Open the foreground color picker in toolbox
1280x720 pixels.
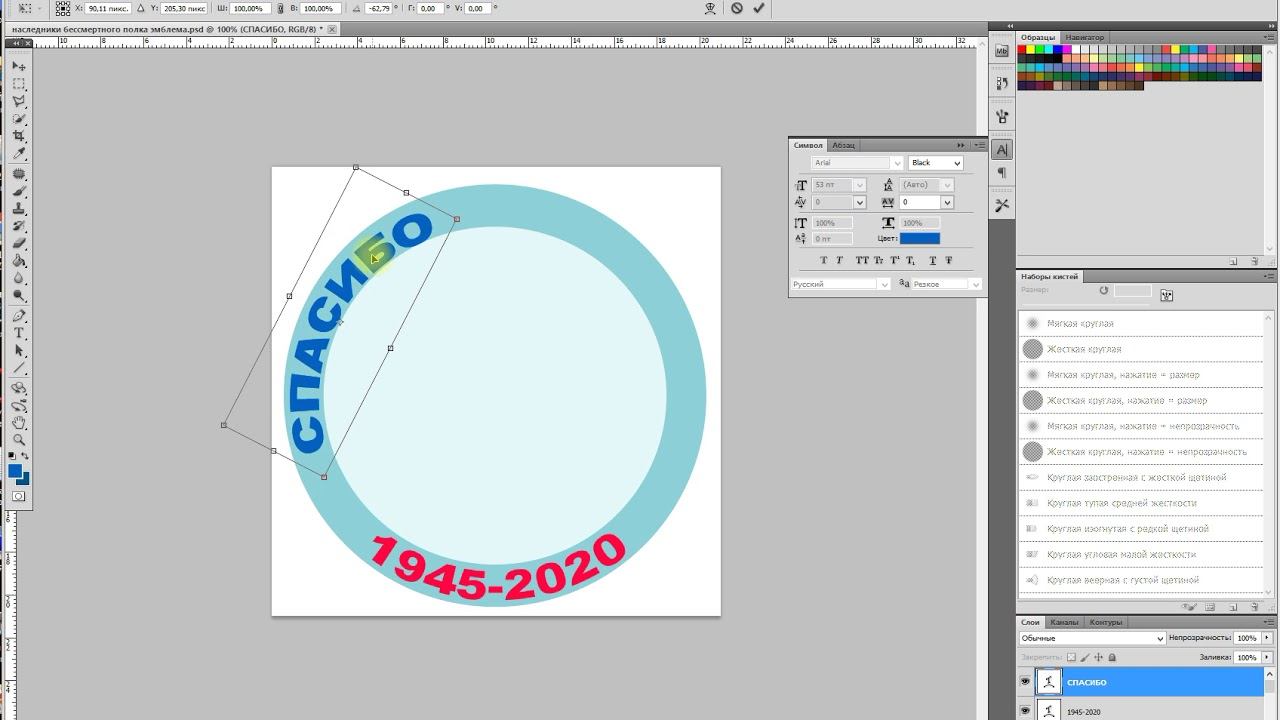pyautogui.click(x=14, y=471)
